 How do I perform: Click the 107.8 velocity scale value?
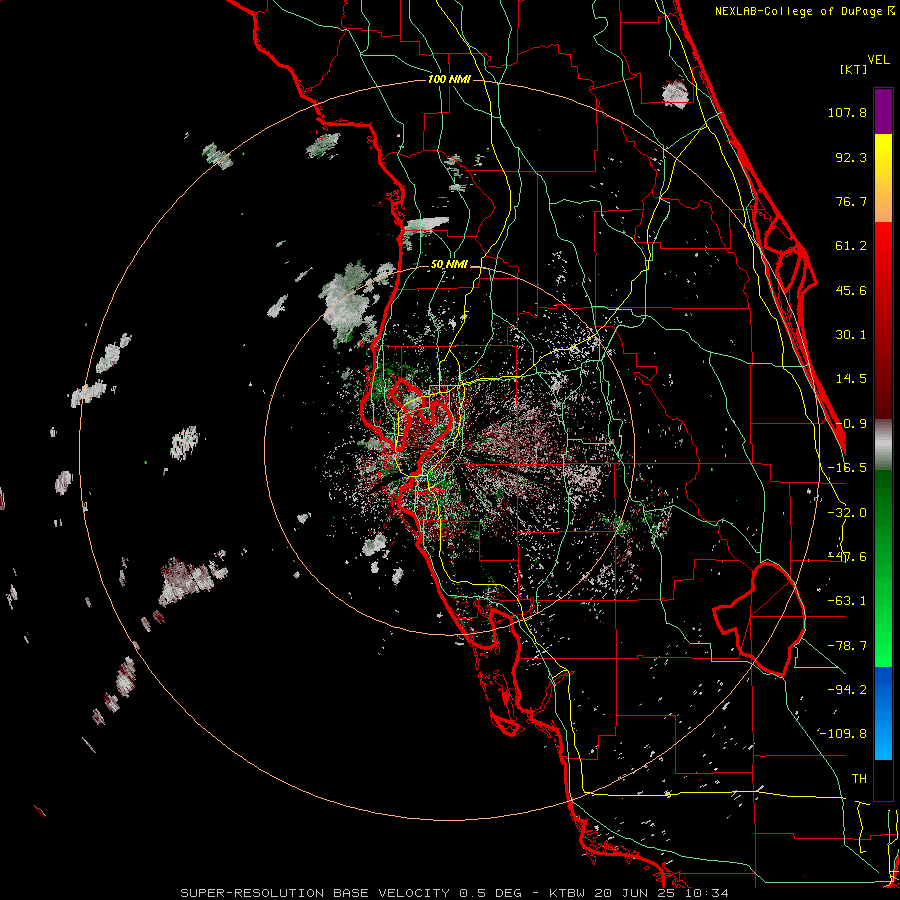[x=847, y=112]
